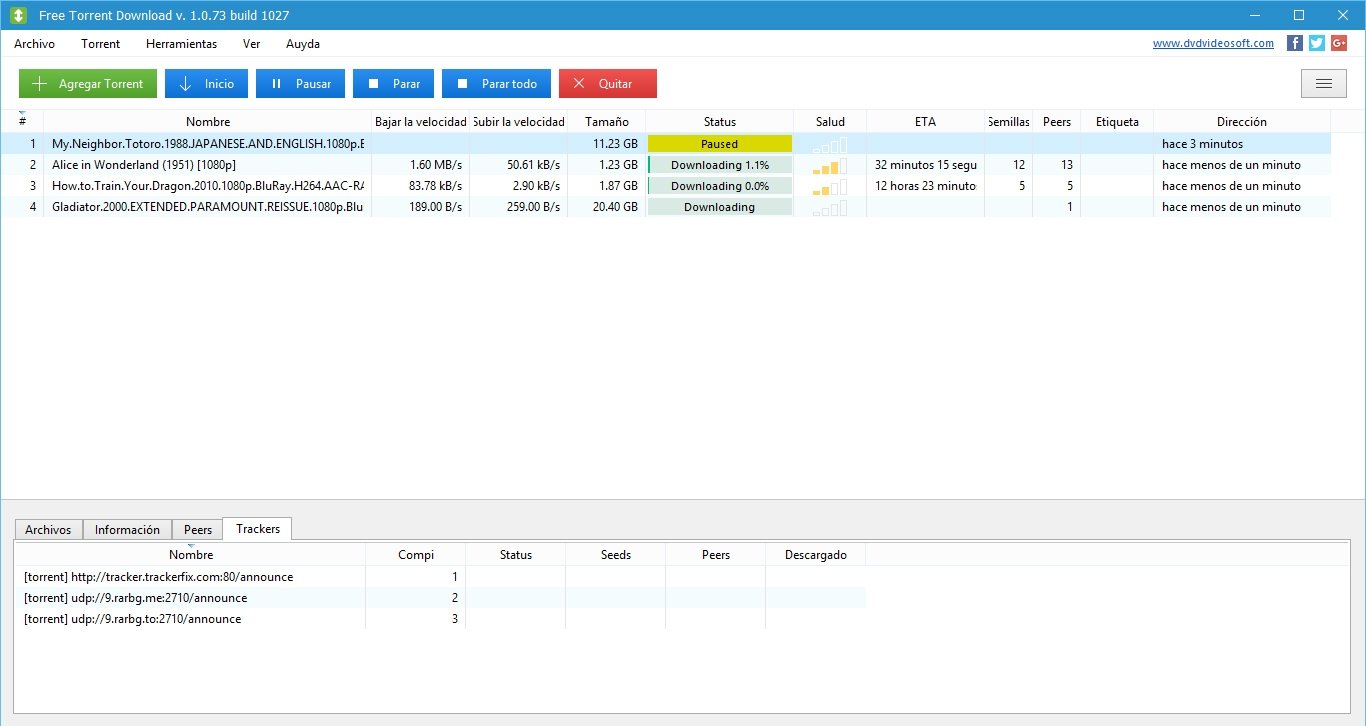
Task: Select udp://9.rarbg.me:2710 tracker entry
Action: [x=440, y=598]
